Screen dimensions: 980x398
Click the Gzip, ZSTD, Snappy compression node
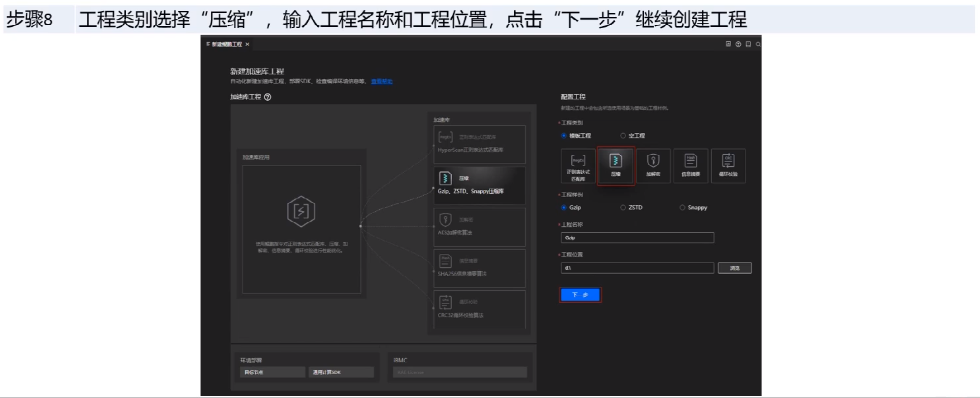479,185
